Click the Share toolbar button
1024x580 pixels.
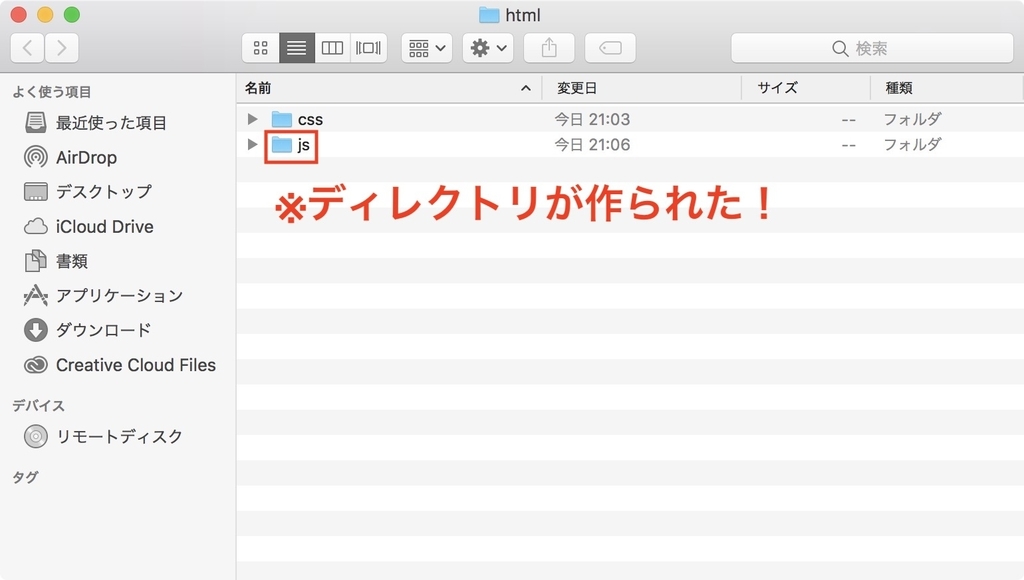click(549, 48)
